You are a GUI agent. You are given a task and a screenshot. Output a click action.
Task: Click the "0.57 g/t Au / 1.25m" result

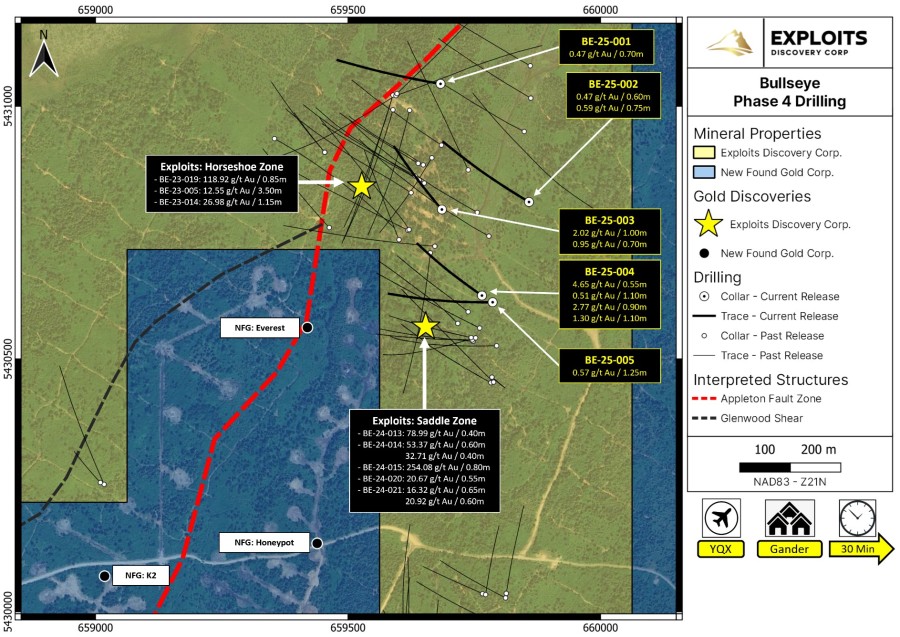(610, 372)
